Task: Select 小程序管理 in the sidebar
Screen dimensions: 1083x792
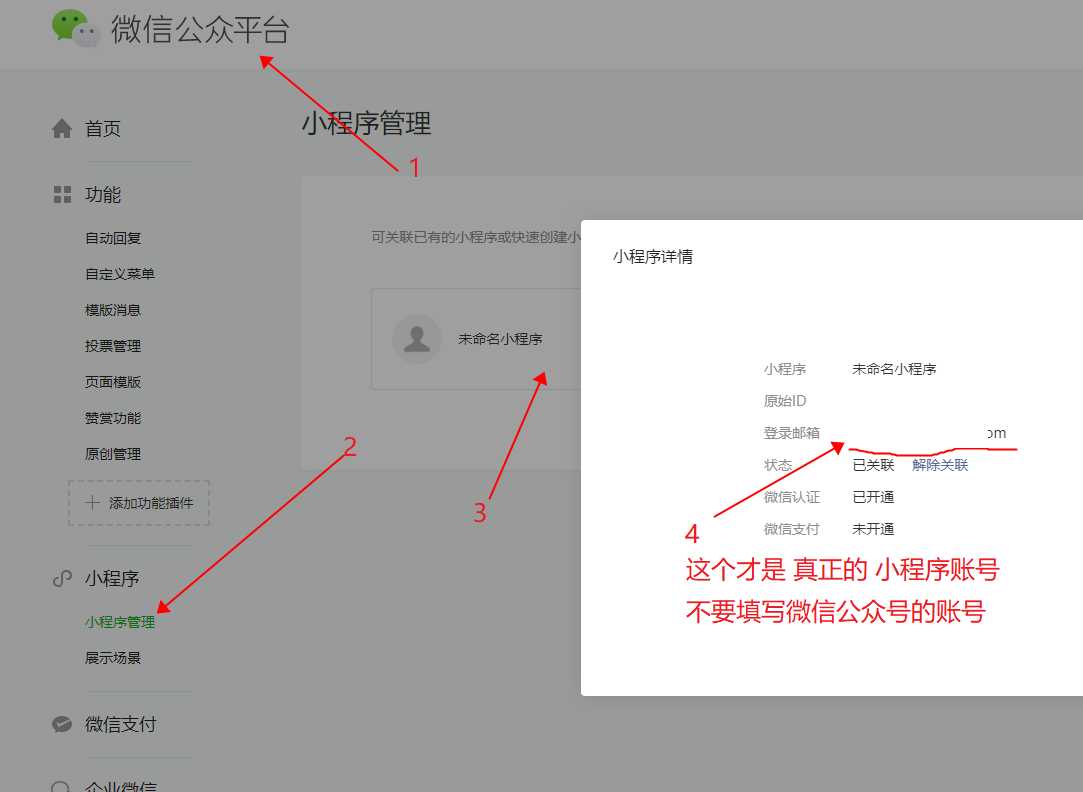Action: click(120, 622)
